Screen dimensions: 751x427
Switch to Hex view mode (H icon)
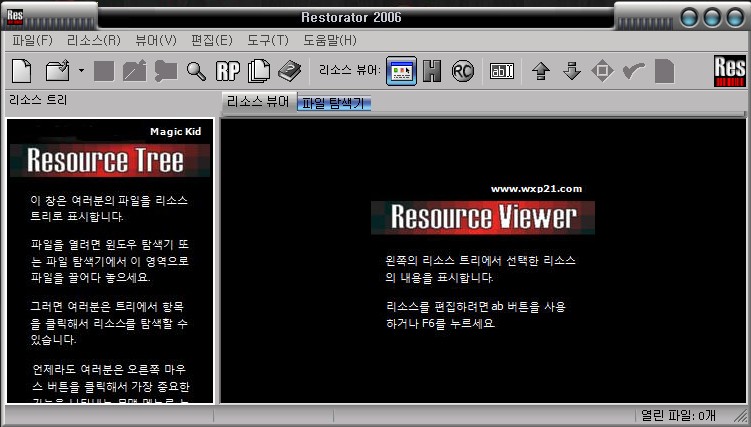pyautogui.click(x=432, y=71)
